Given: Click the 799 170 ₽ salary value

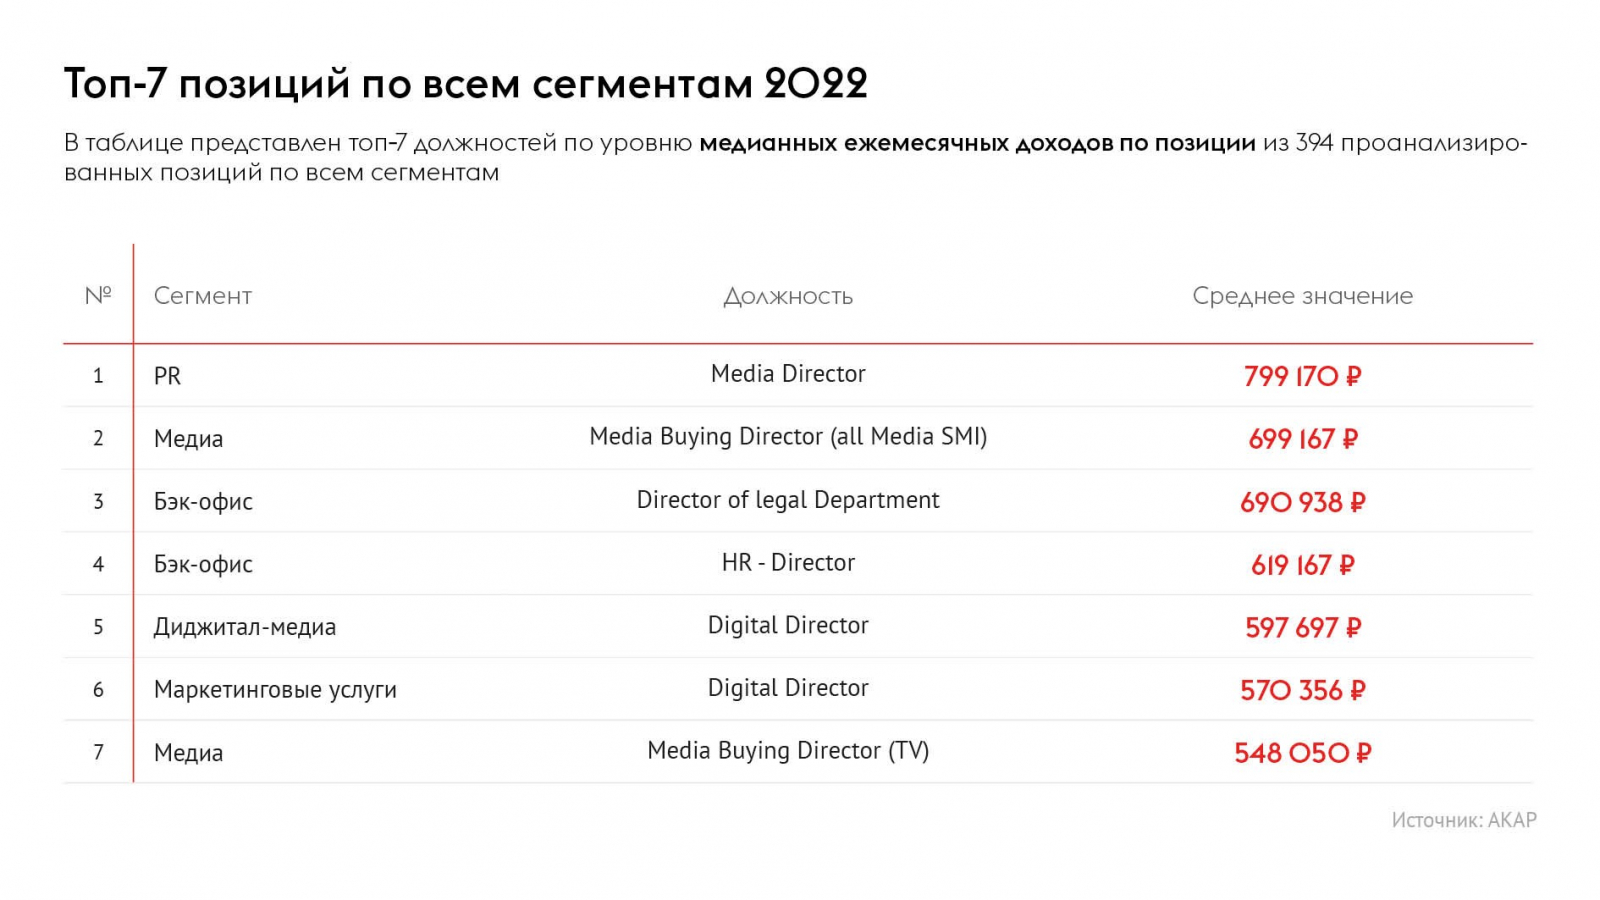Looking at the screenshot, I should point(1302,376).
